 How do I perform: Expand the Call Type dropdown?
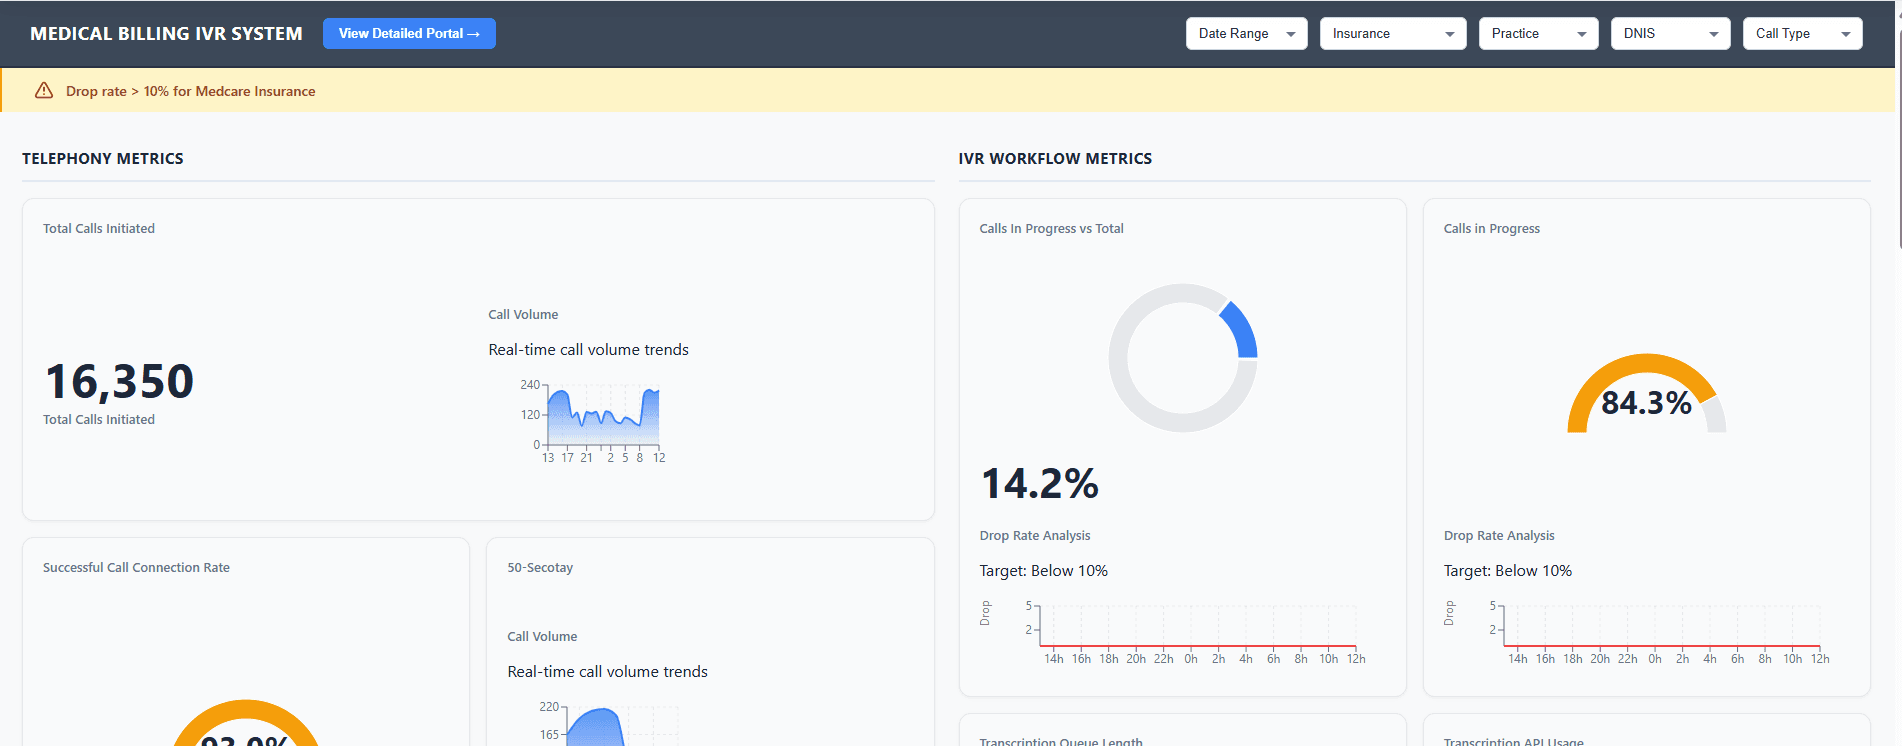point(1802,33)
